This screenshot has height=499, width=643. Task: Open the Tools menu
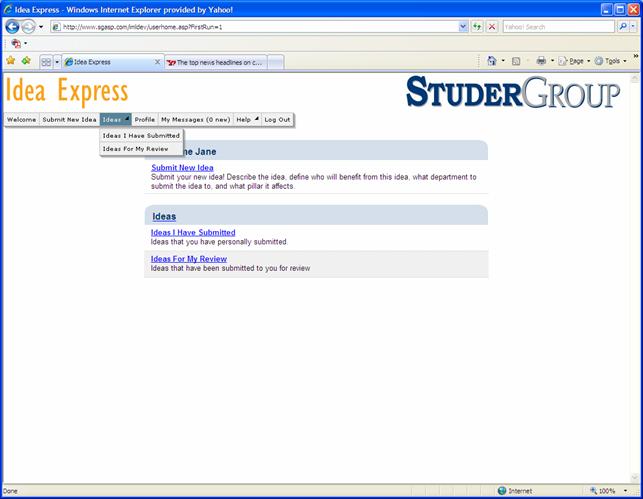pos(611,61)
